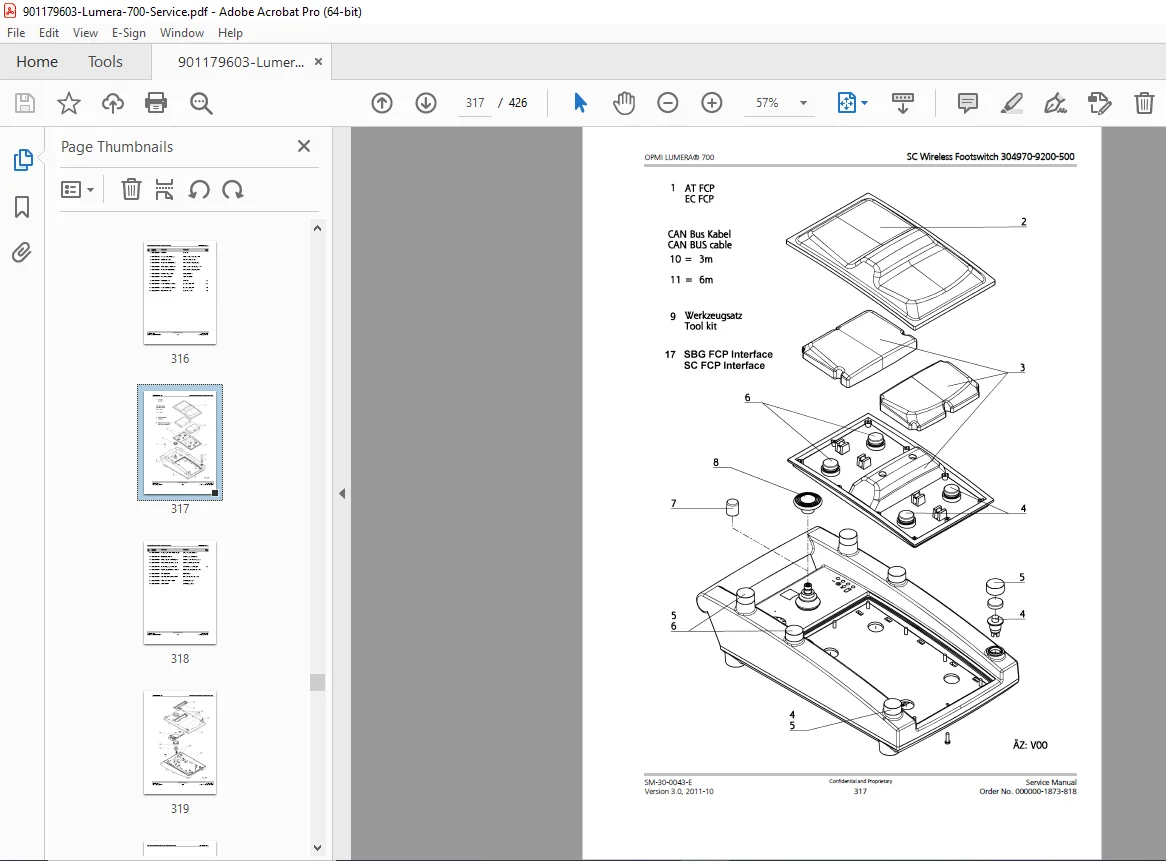Rotate page clockwise
The image size is (1166, 861).
[x=233, y=190]
